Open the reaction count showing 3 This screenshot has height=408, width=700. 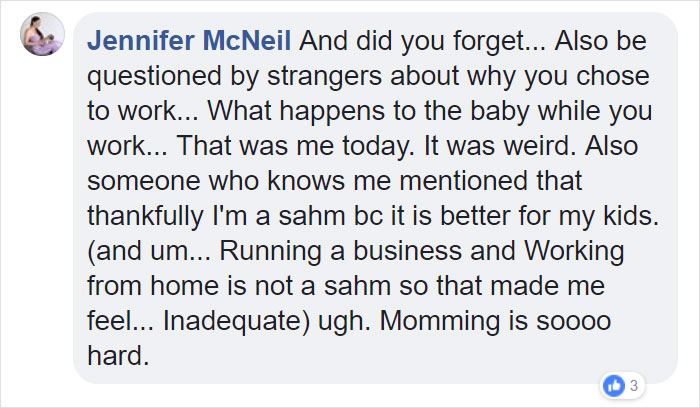click(x=633, y=384)
